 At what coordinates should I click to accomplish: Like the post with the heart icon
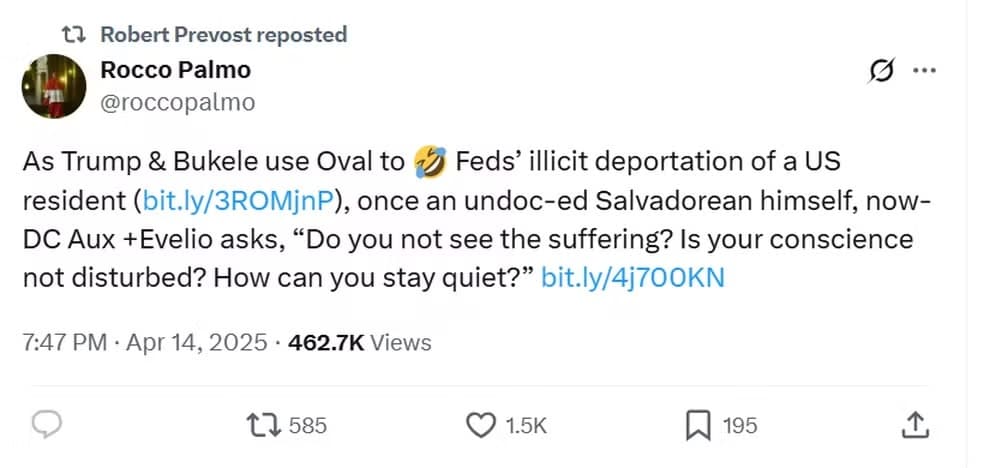click(482, 426)
